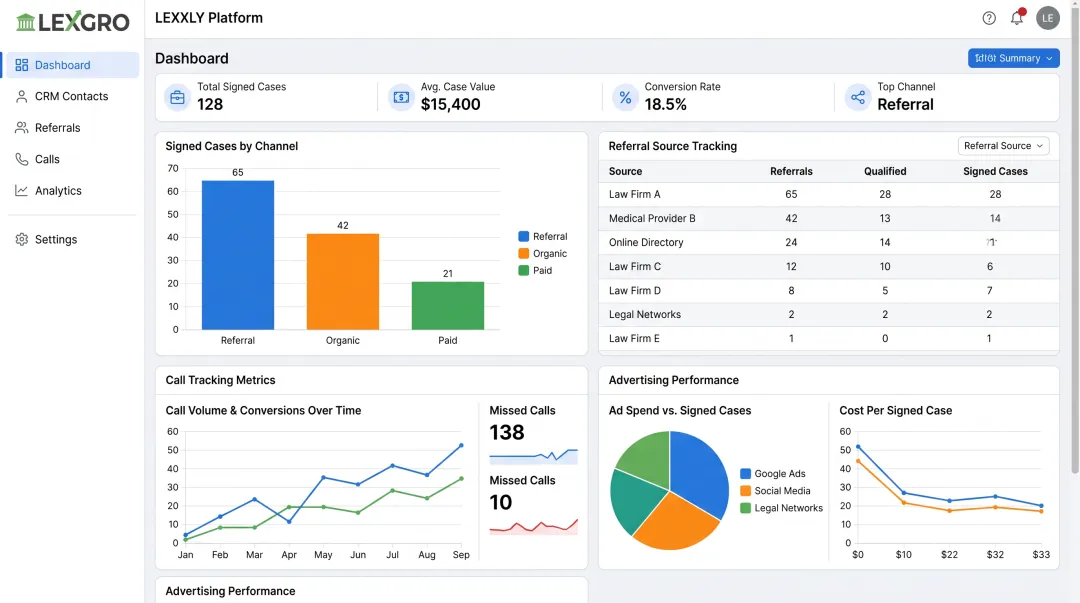The height and width of the screenshot is (603, 1080).
Task: Click the Referrals people icon
Action: click(x=21, y=127)
